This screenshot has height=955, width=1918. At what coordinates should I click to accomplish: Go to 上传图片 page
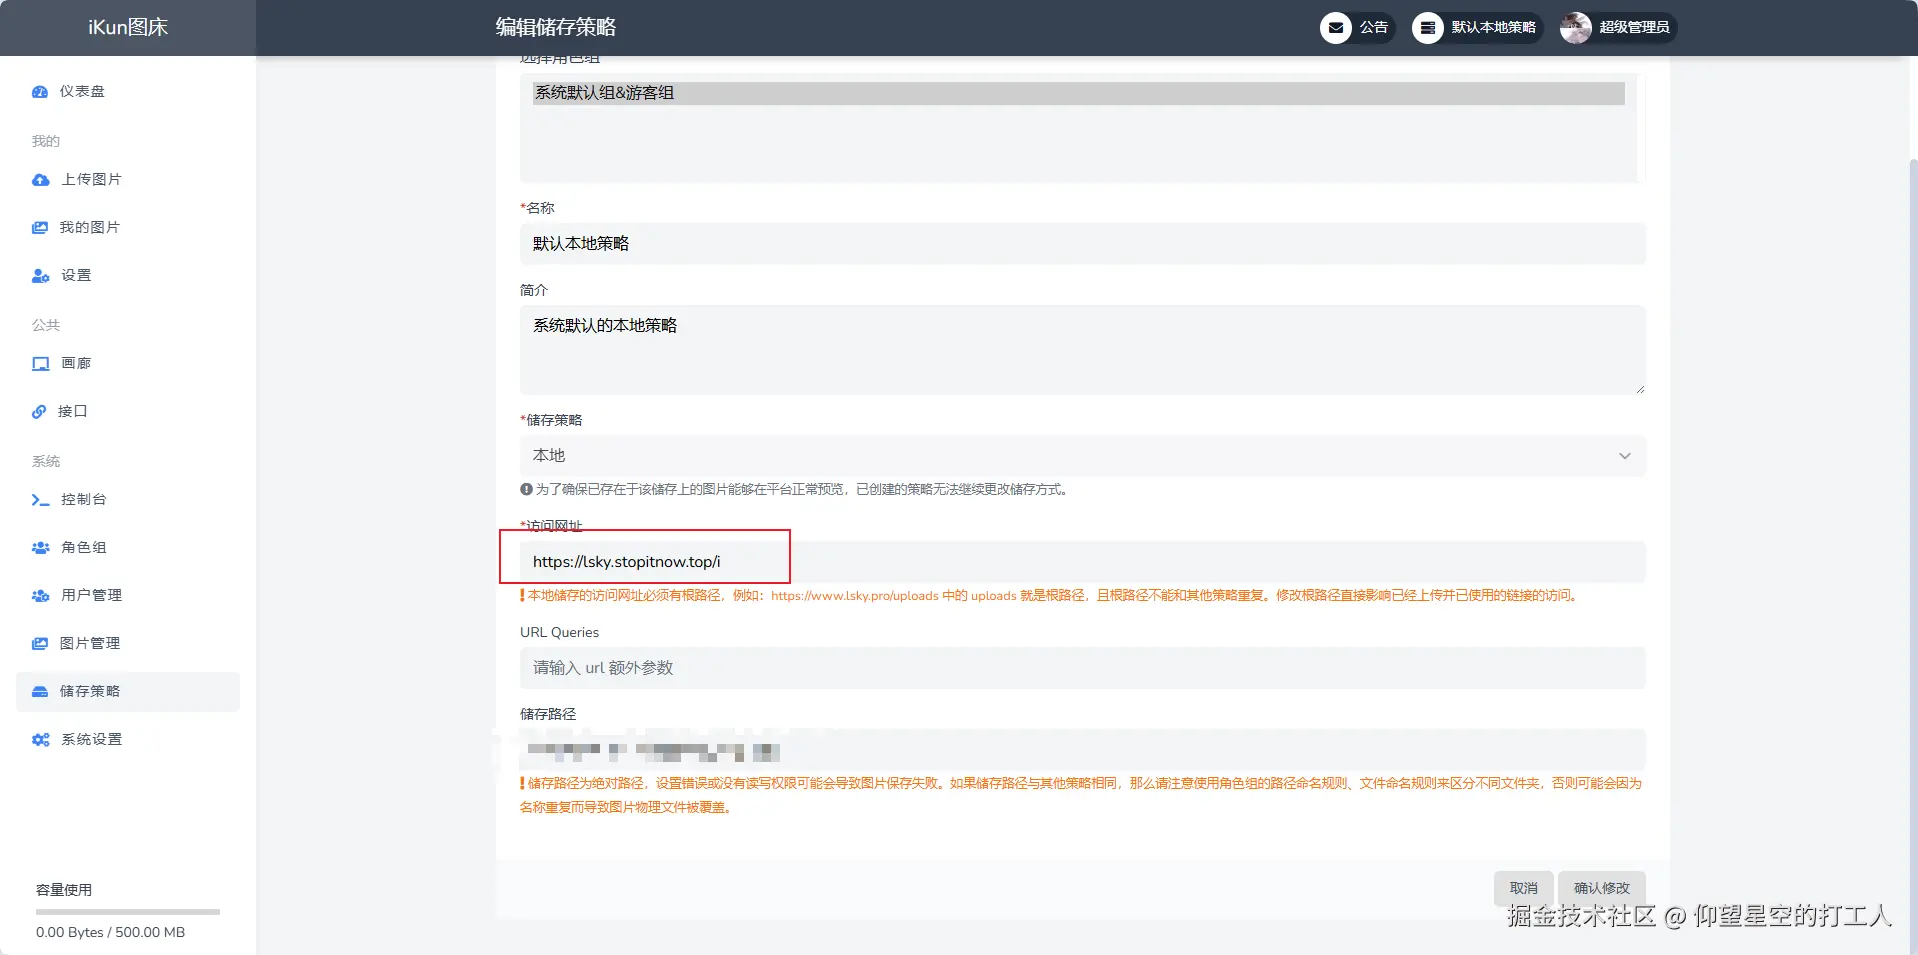coord(128,180)
